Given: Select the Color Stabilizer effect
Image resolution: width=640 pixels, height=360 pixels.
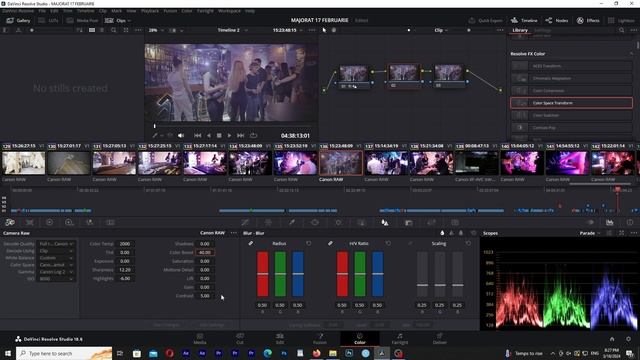Looking at the screenshot, I should coord(571,115).
